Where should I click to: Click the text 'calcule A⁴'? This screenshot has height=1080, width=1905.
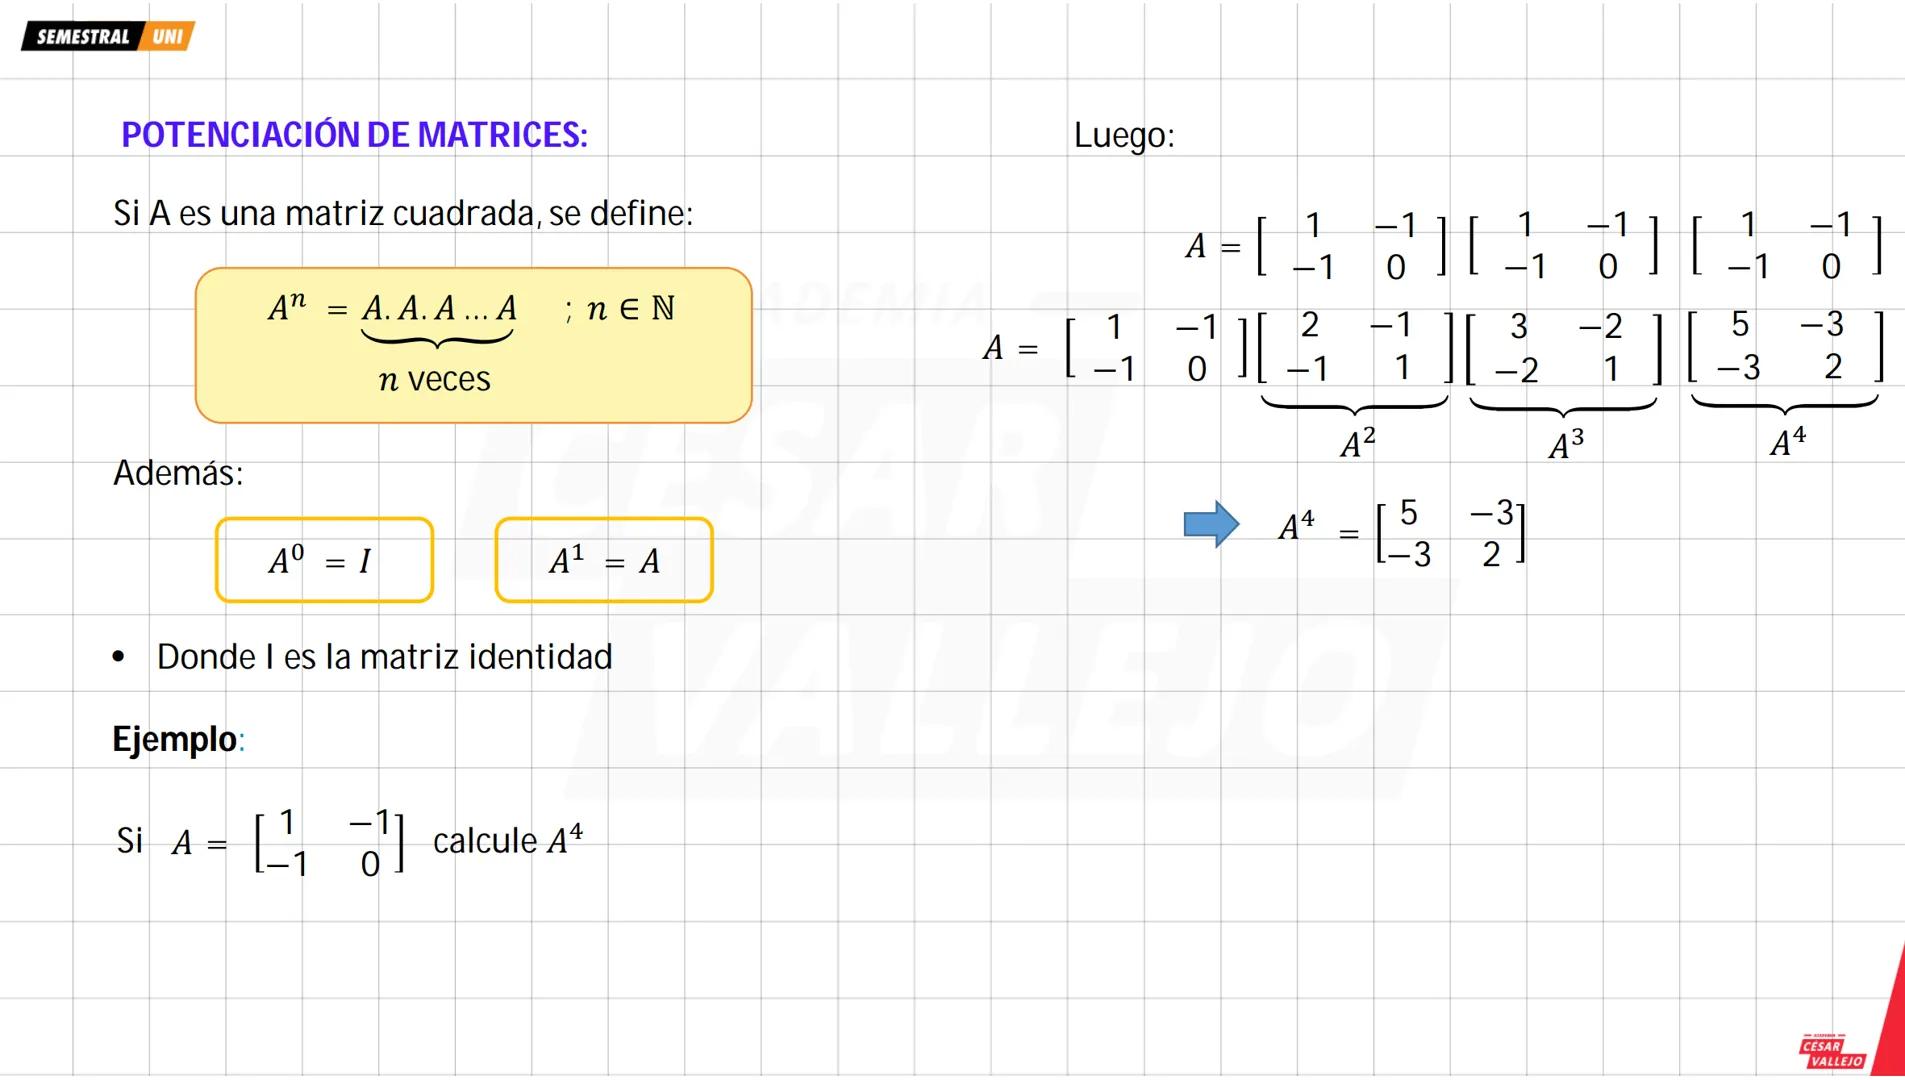point(507,841)
